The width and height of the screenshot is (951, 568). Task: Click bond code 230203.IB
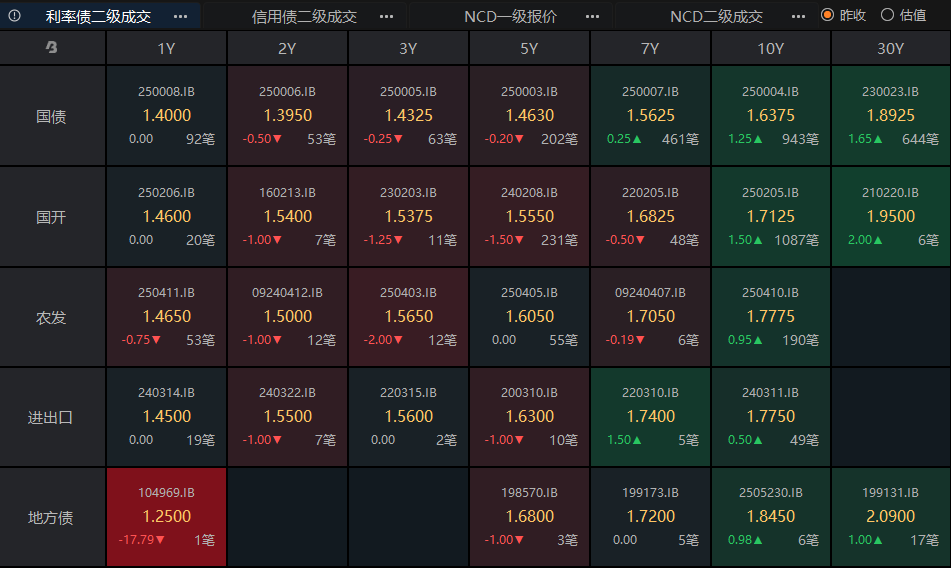[408, 192]
